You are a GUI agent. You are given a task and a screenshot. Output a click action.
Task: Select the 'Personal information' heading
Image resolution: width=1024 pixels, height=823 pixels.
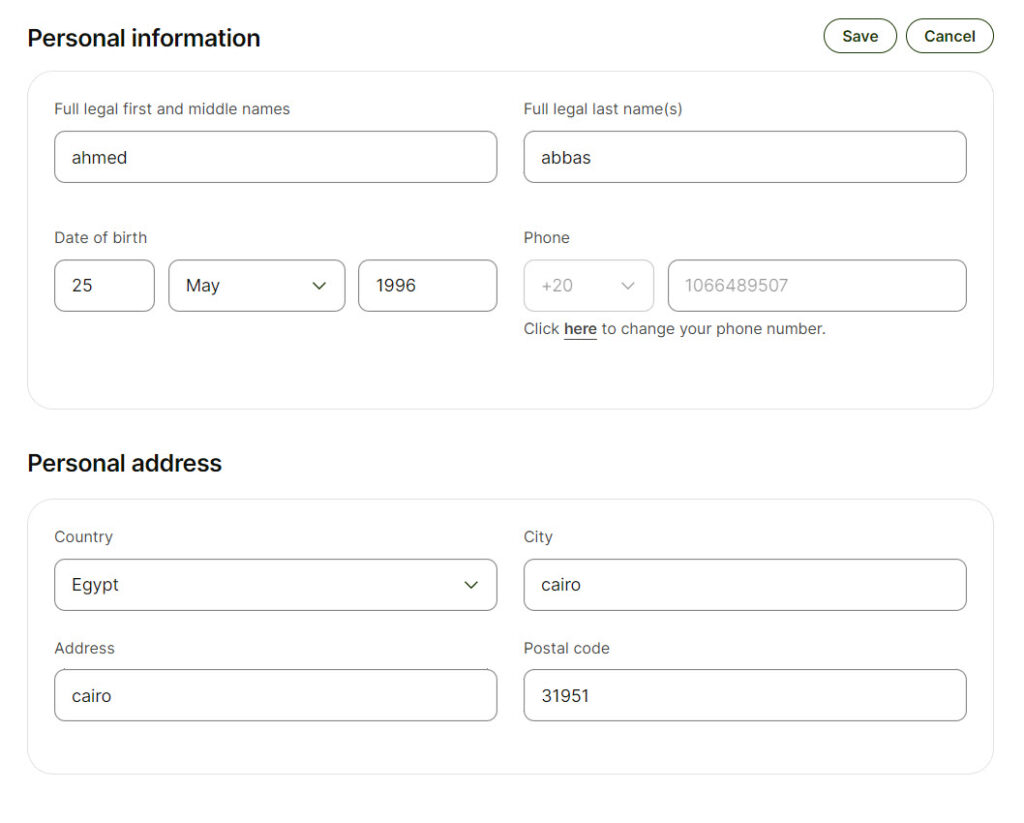pos(144,38)
